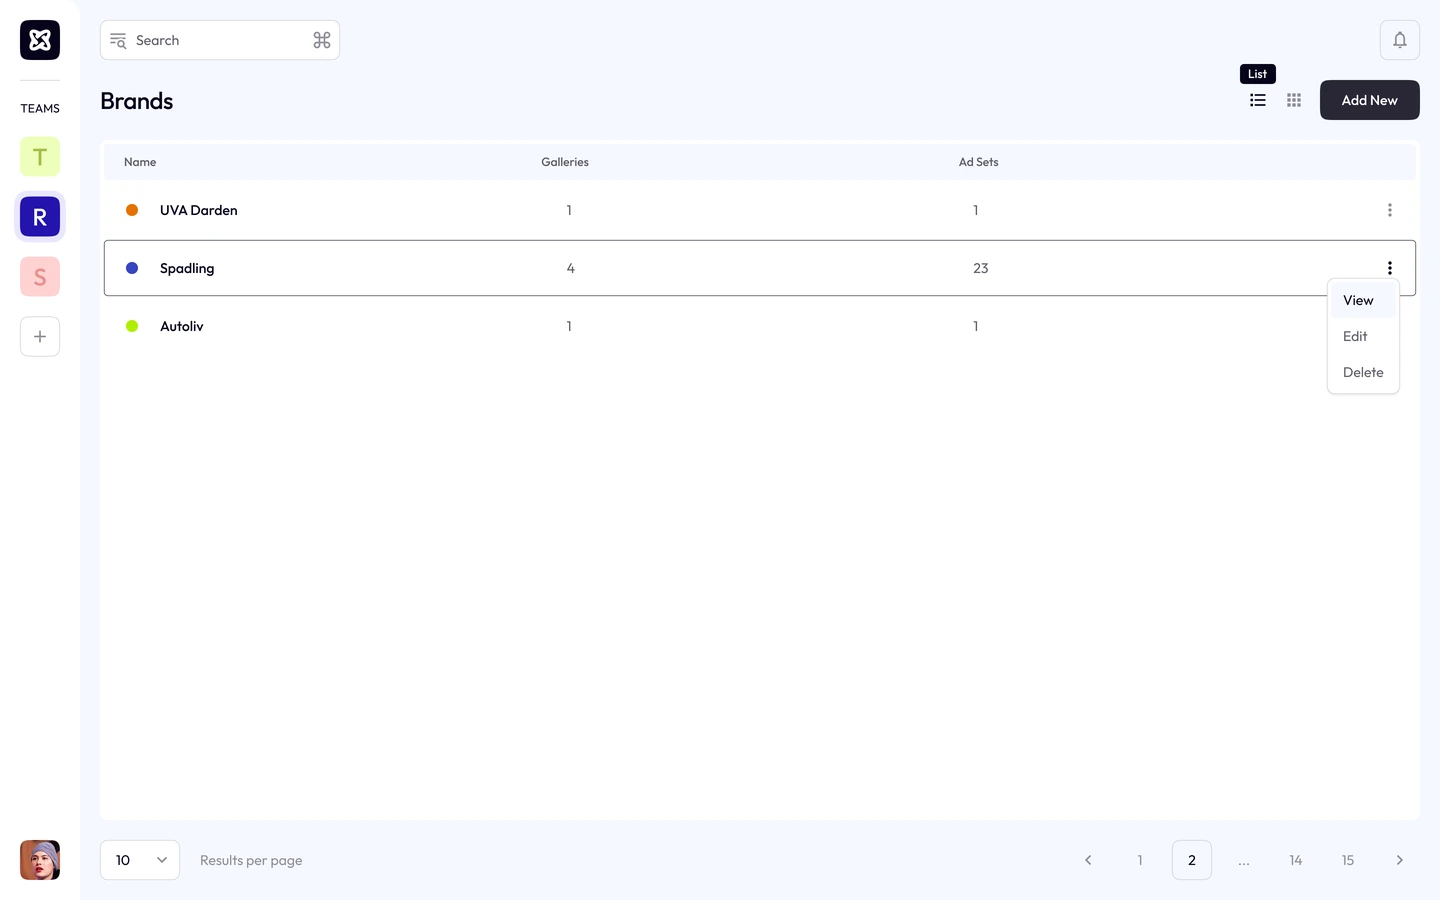Image resolution: width=1440 pixels, height=900 pixels.
Task: Click the Add New button
Action: point(1370,100)
